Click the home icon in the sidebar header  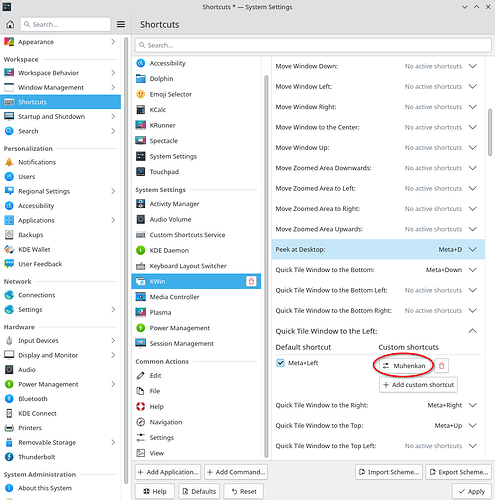tap(10, 24)
